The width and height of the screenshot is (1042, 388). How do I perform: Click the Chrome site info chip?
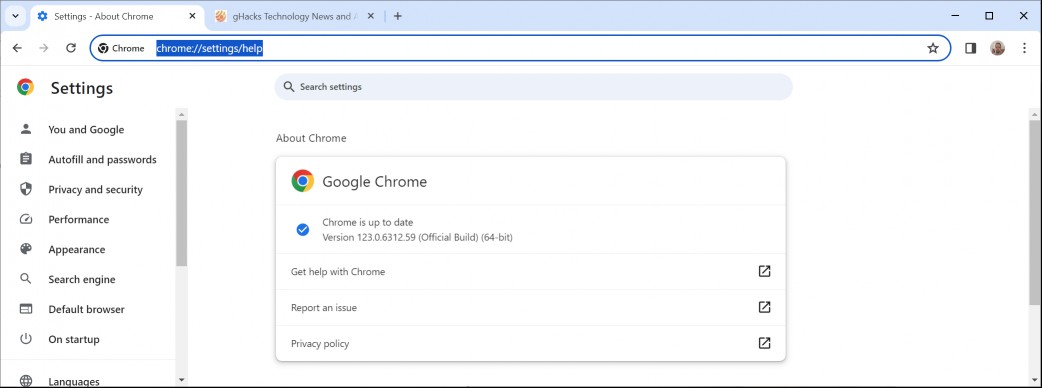point(122,48)
